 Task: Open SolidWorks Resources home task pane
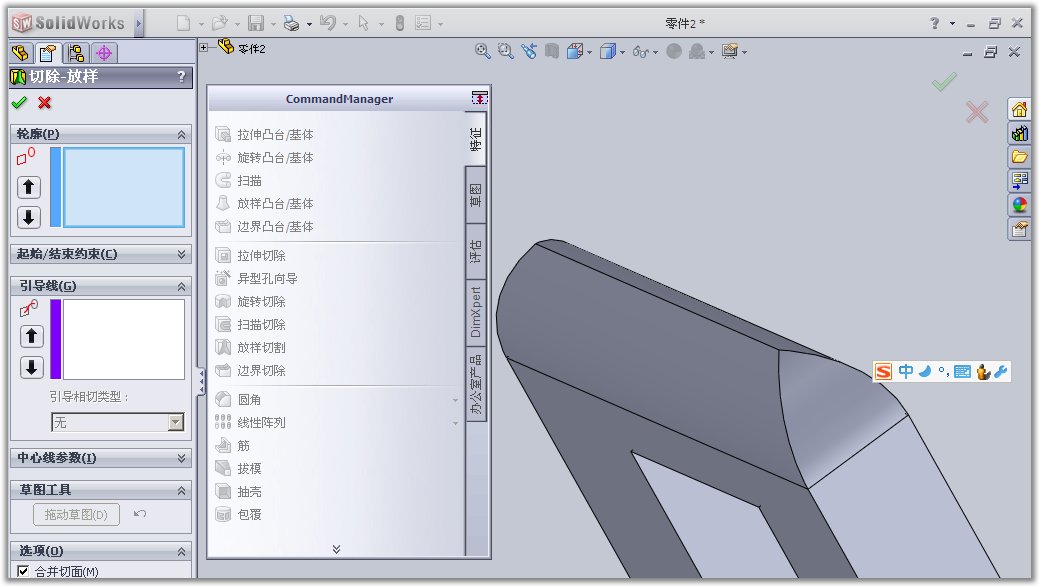(x=1019, y=109)
